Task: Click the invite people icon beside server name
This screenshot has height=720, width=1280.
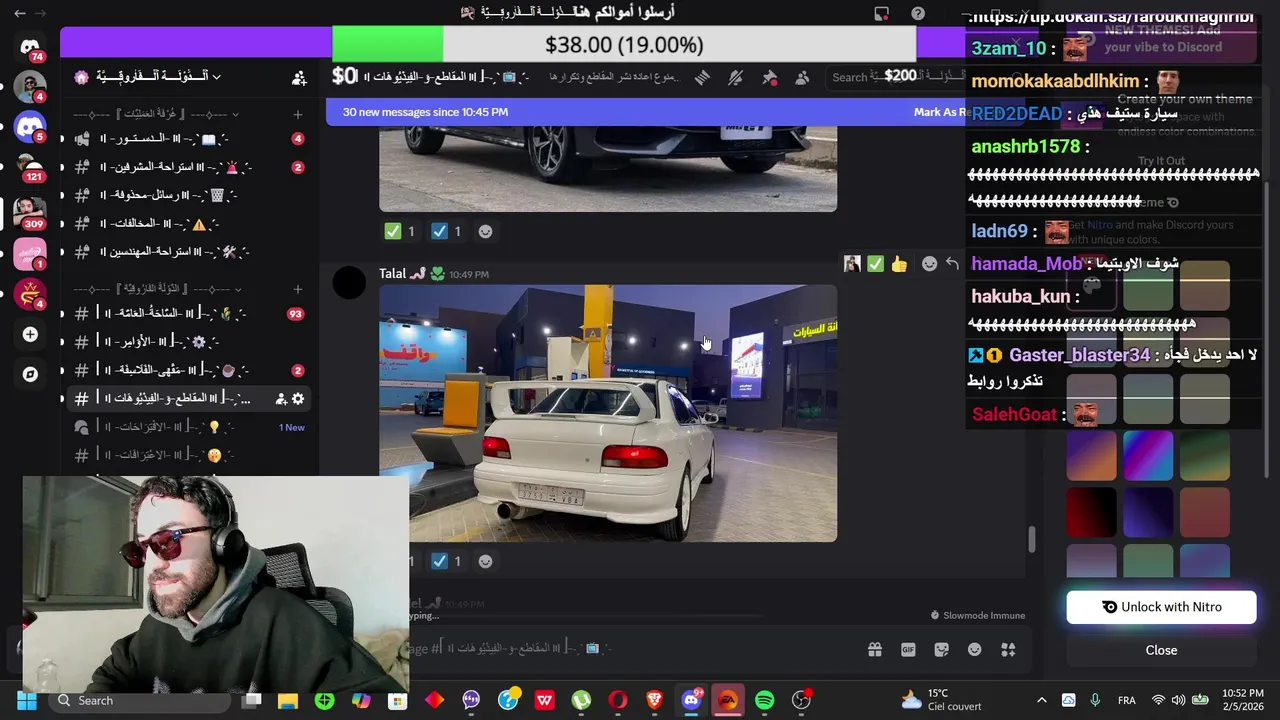Action: pyautogui.click(x=299, y=77)
